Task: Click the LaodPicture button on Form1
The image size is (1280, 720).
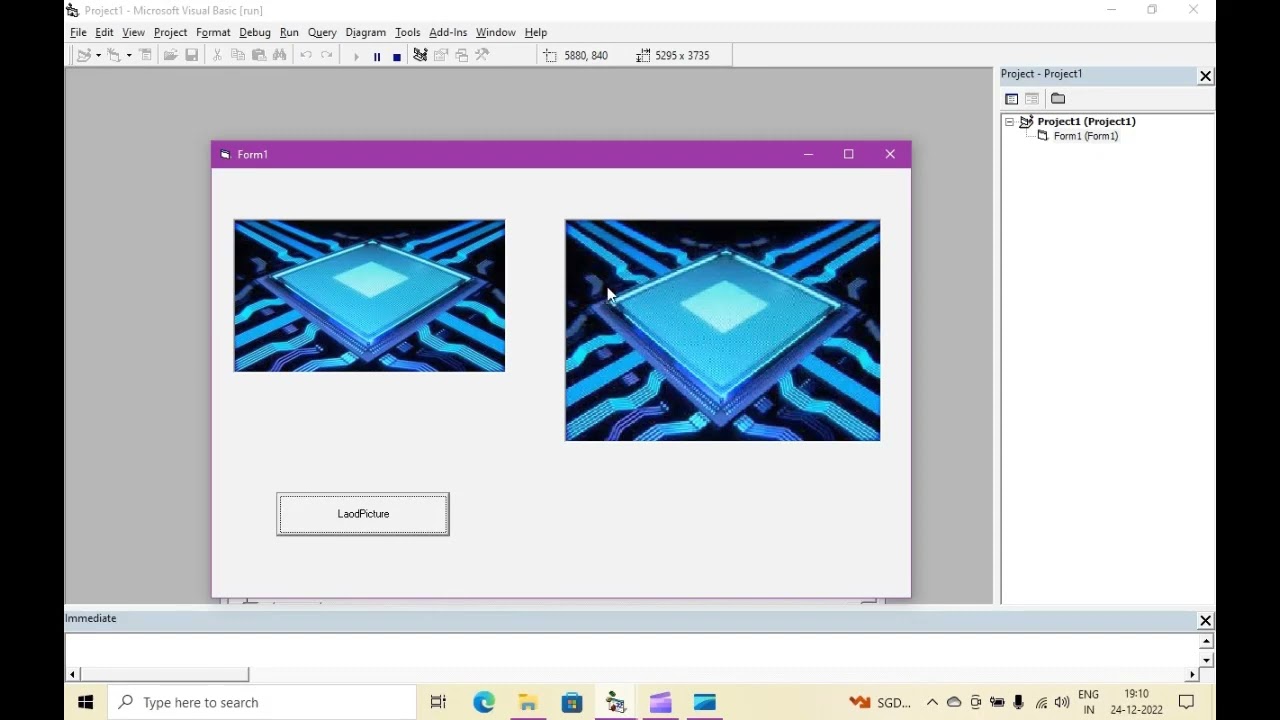Action: coord(363,514)
